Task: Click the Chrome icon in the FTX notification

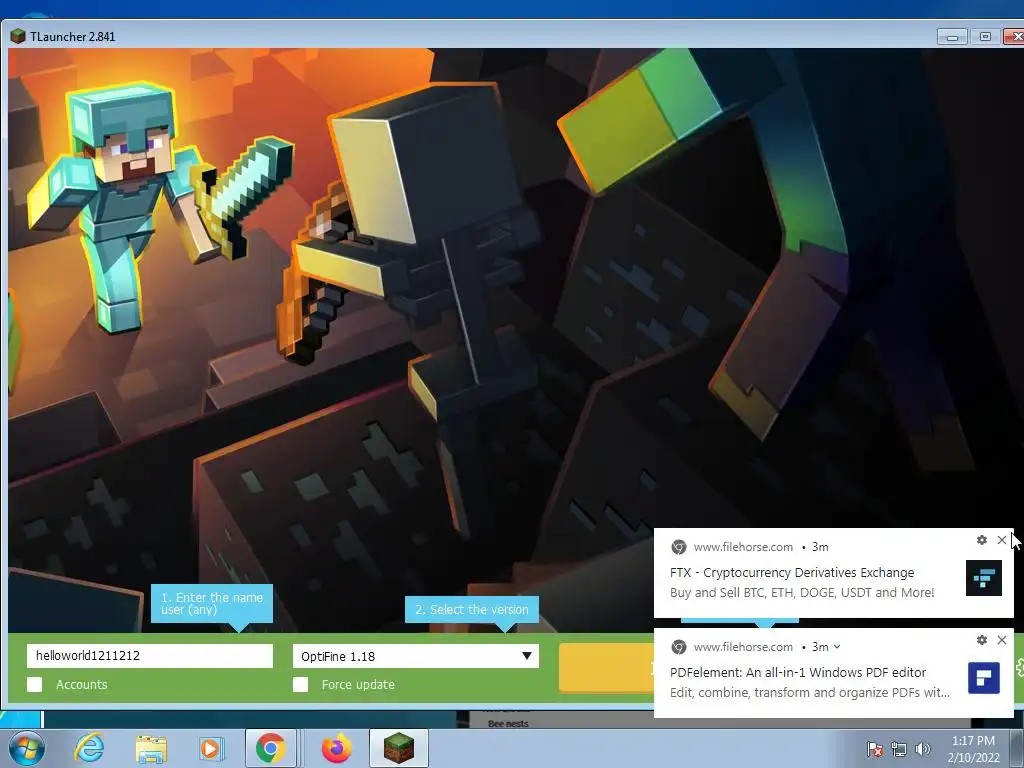Action: tap(679, 547)
